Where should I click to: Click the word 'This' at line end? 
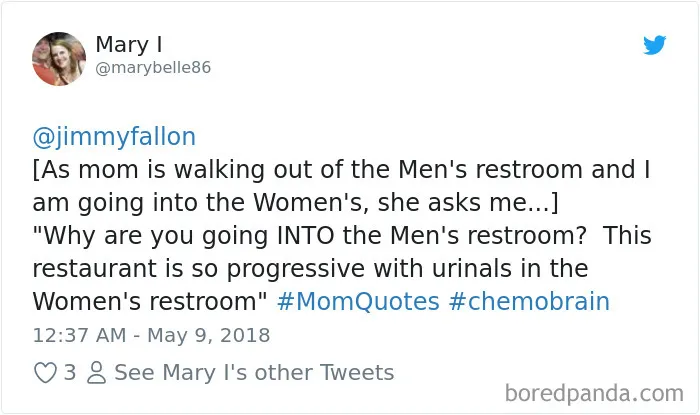[627, 236]
